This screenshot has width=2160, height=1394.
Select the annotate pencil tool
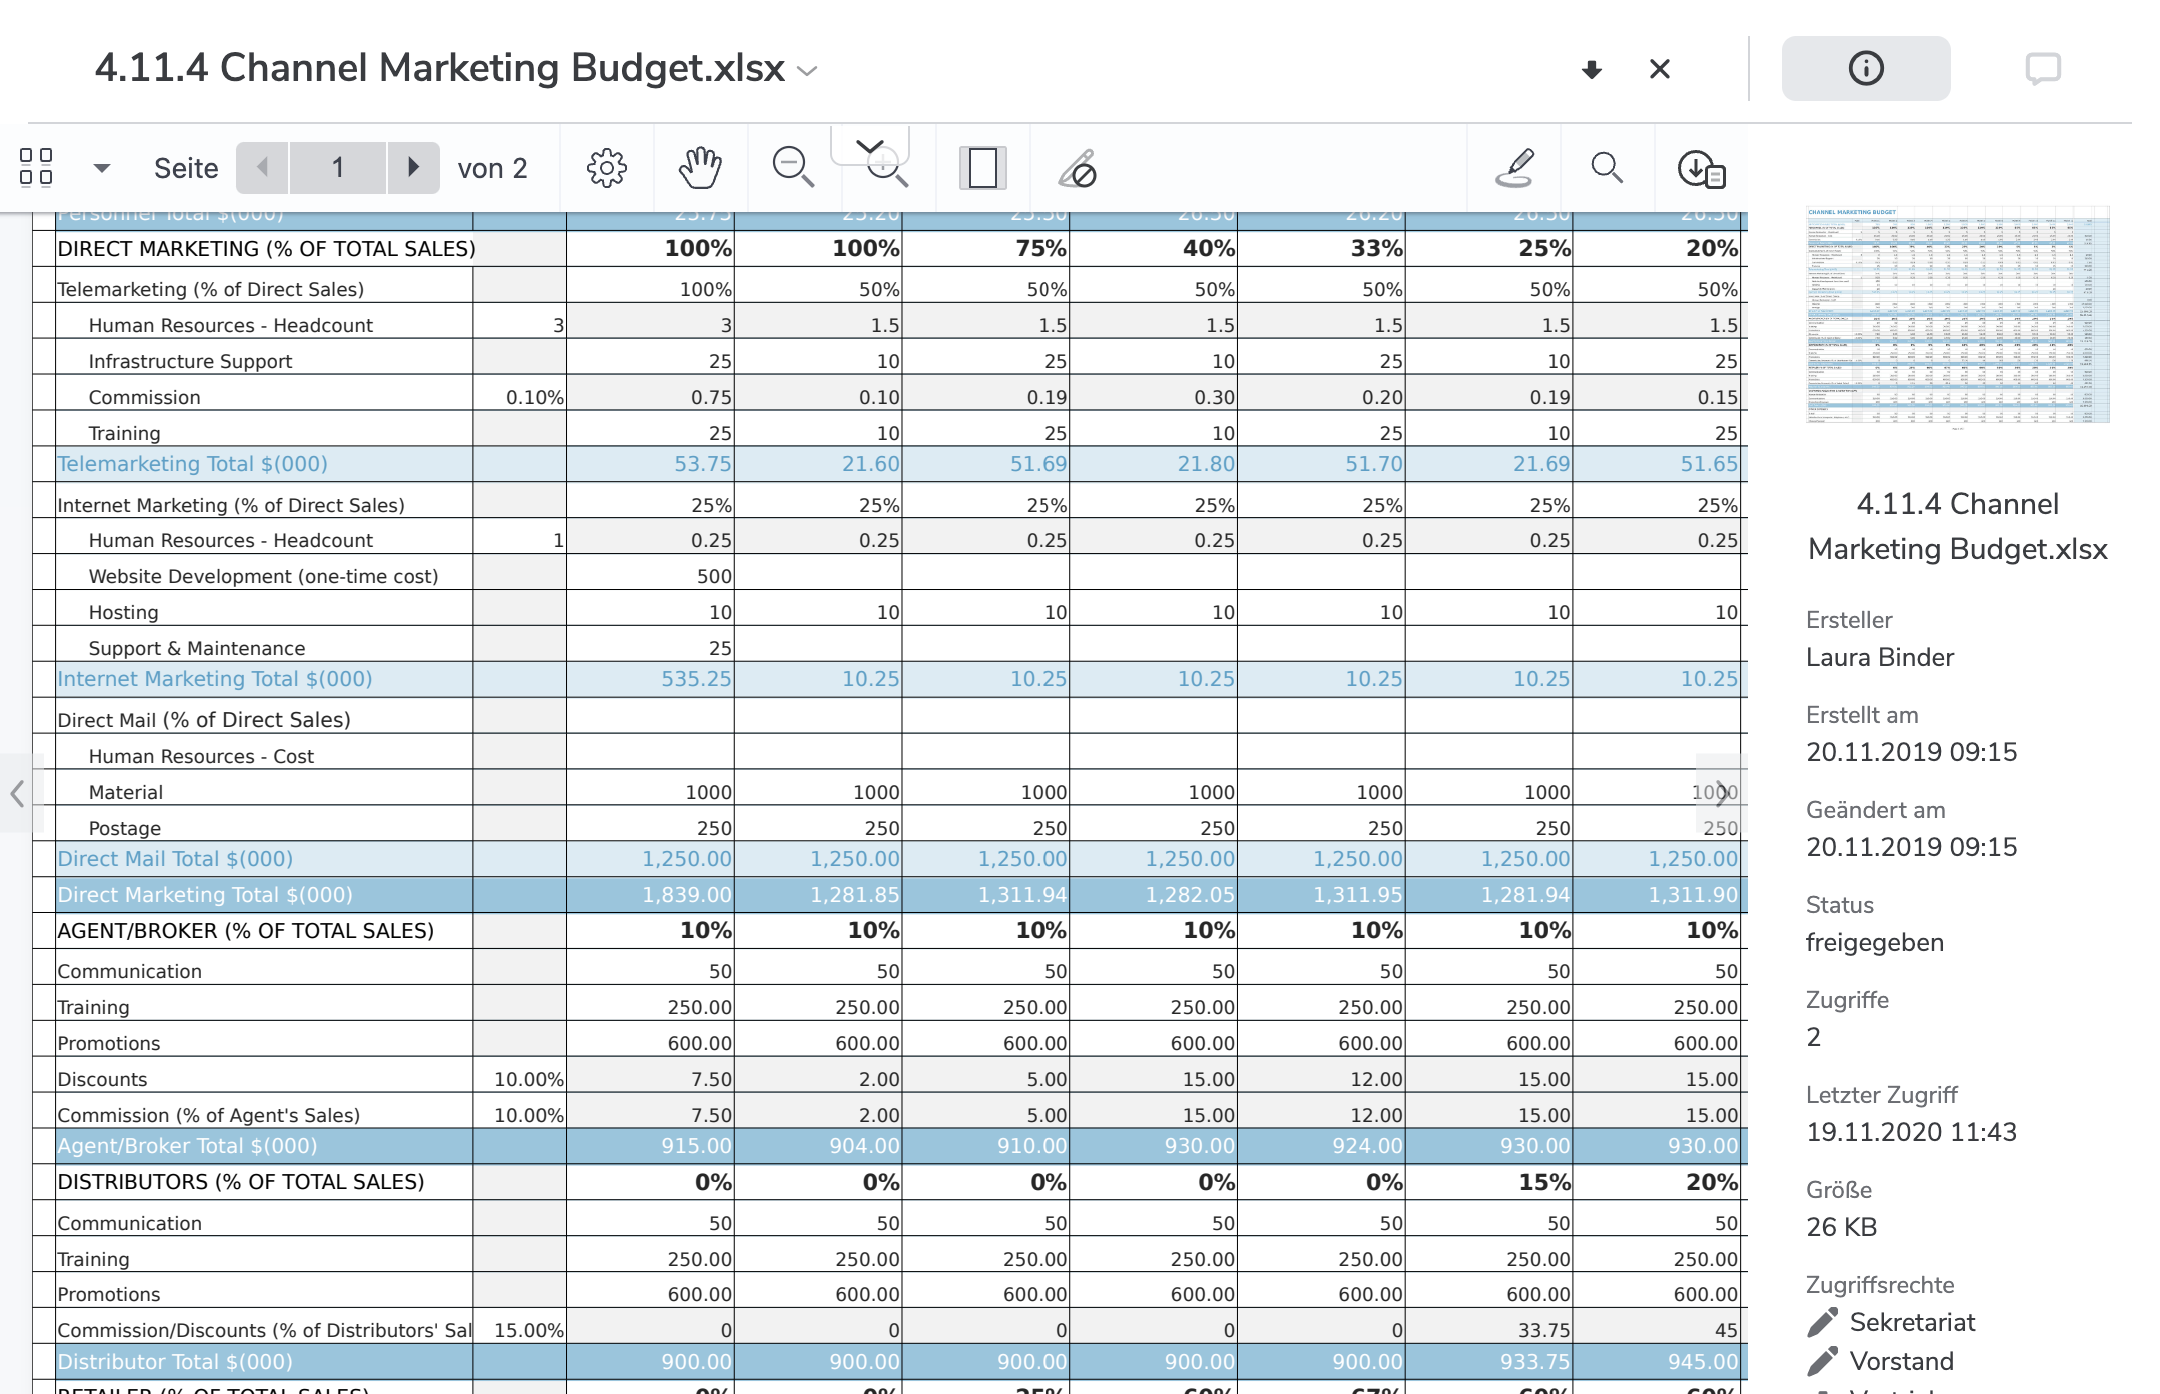pos(1515,168)
